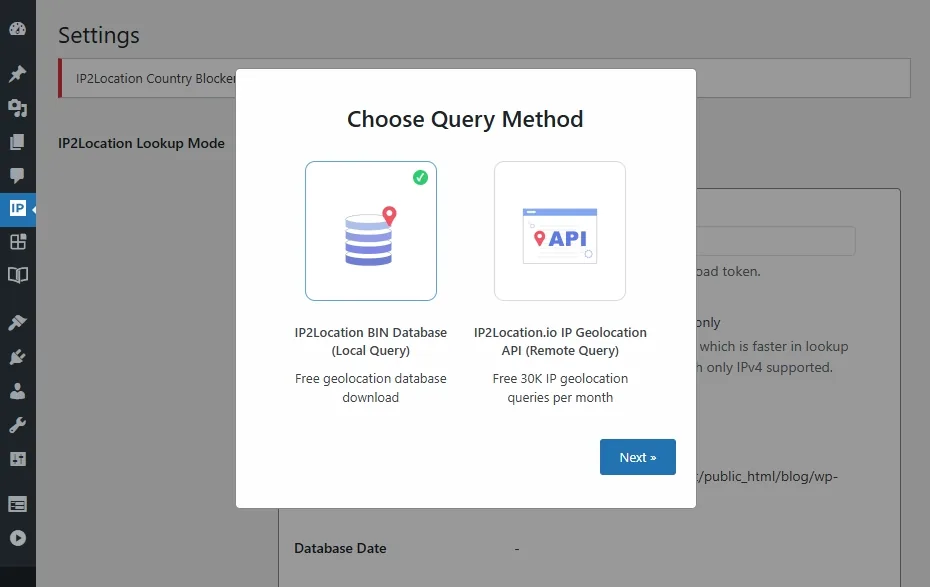
Task: Click "IP2Location.io IP Geolocation API (Remote Query)" label
Action: 560,342
